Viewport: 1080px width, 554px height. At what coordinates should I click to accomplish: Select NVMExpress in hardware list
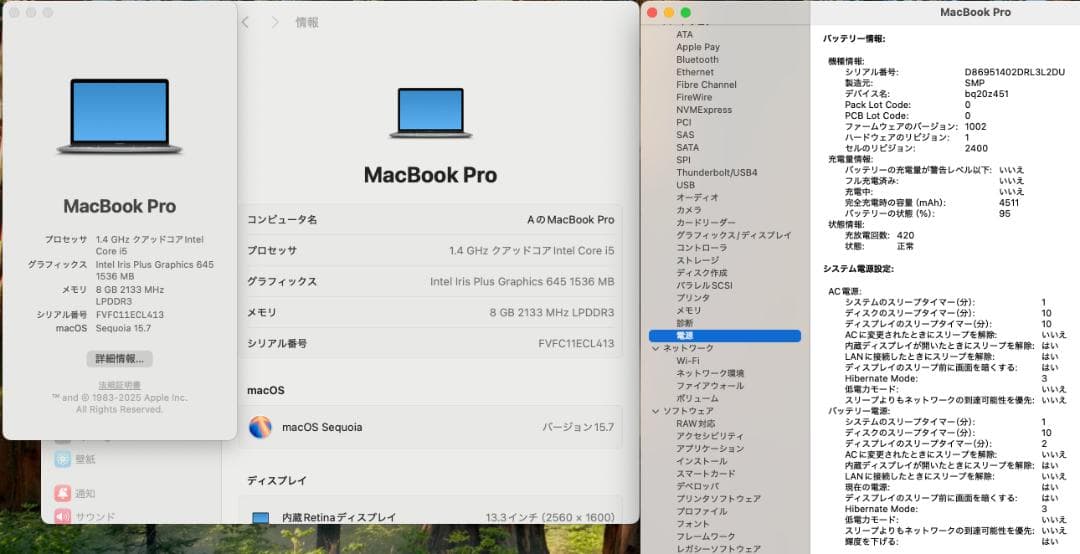click(x=704, y=110)
